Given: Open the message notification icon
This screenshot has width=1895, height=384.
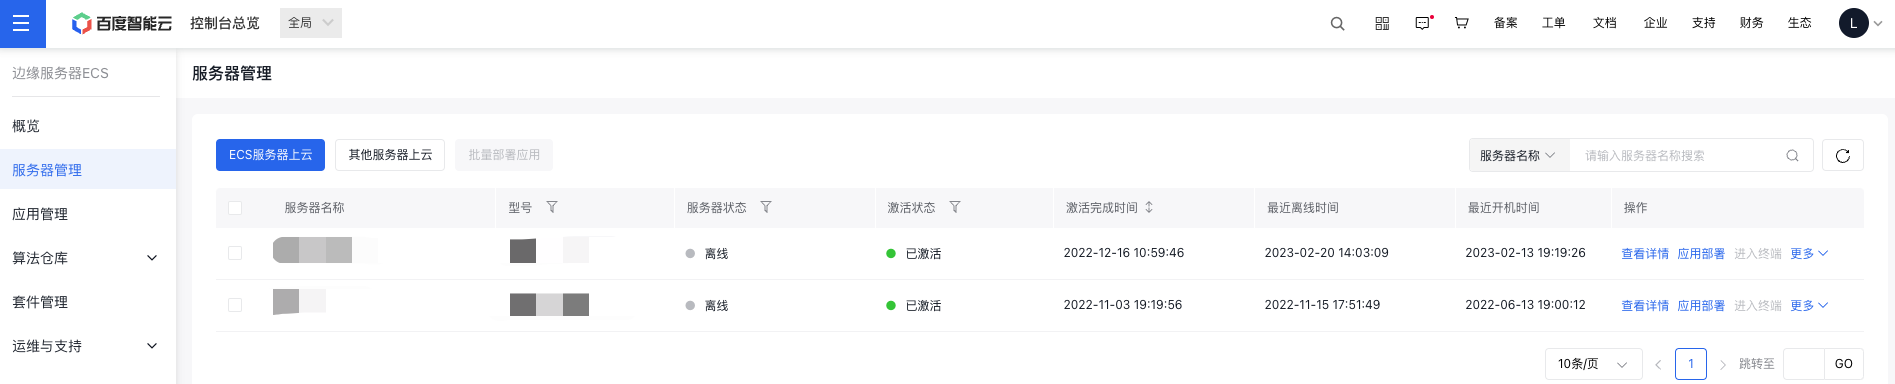Looking at the screenshot, I should [1422, 23].
